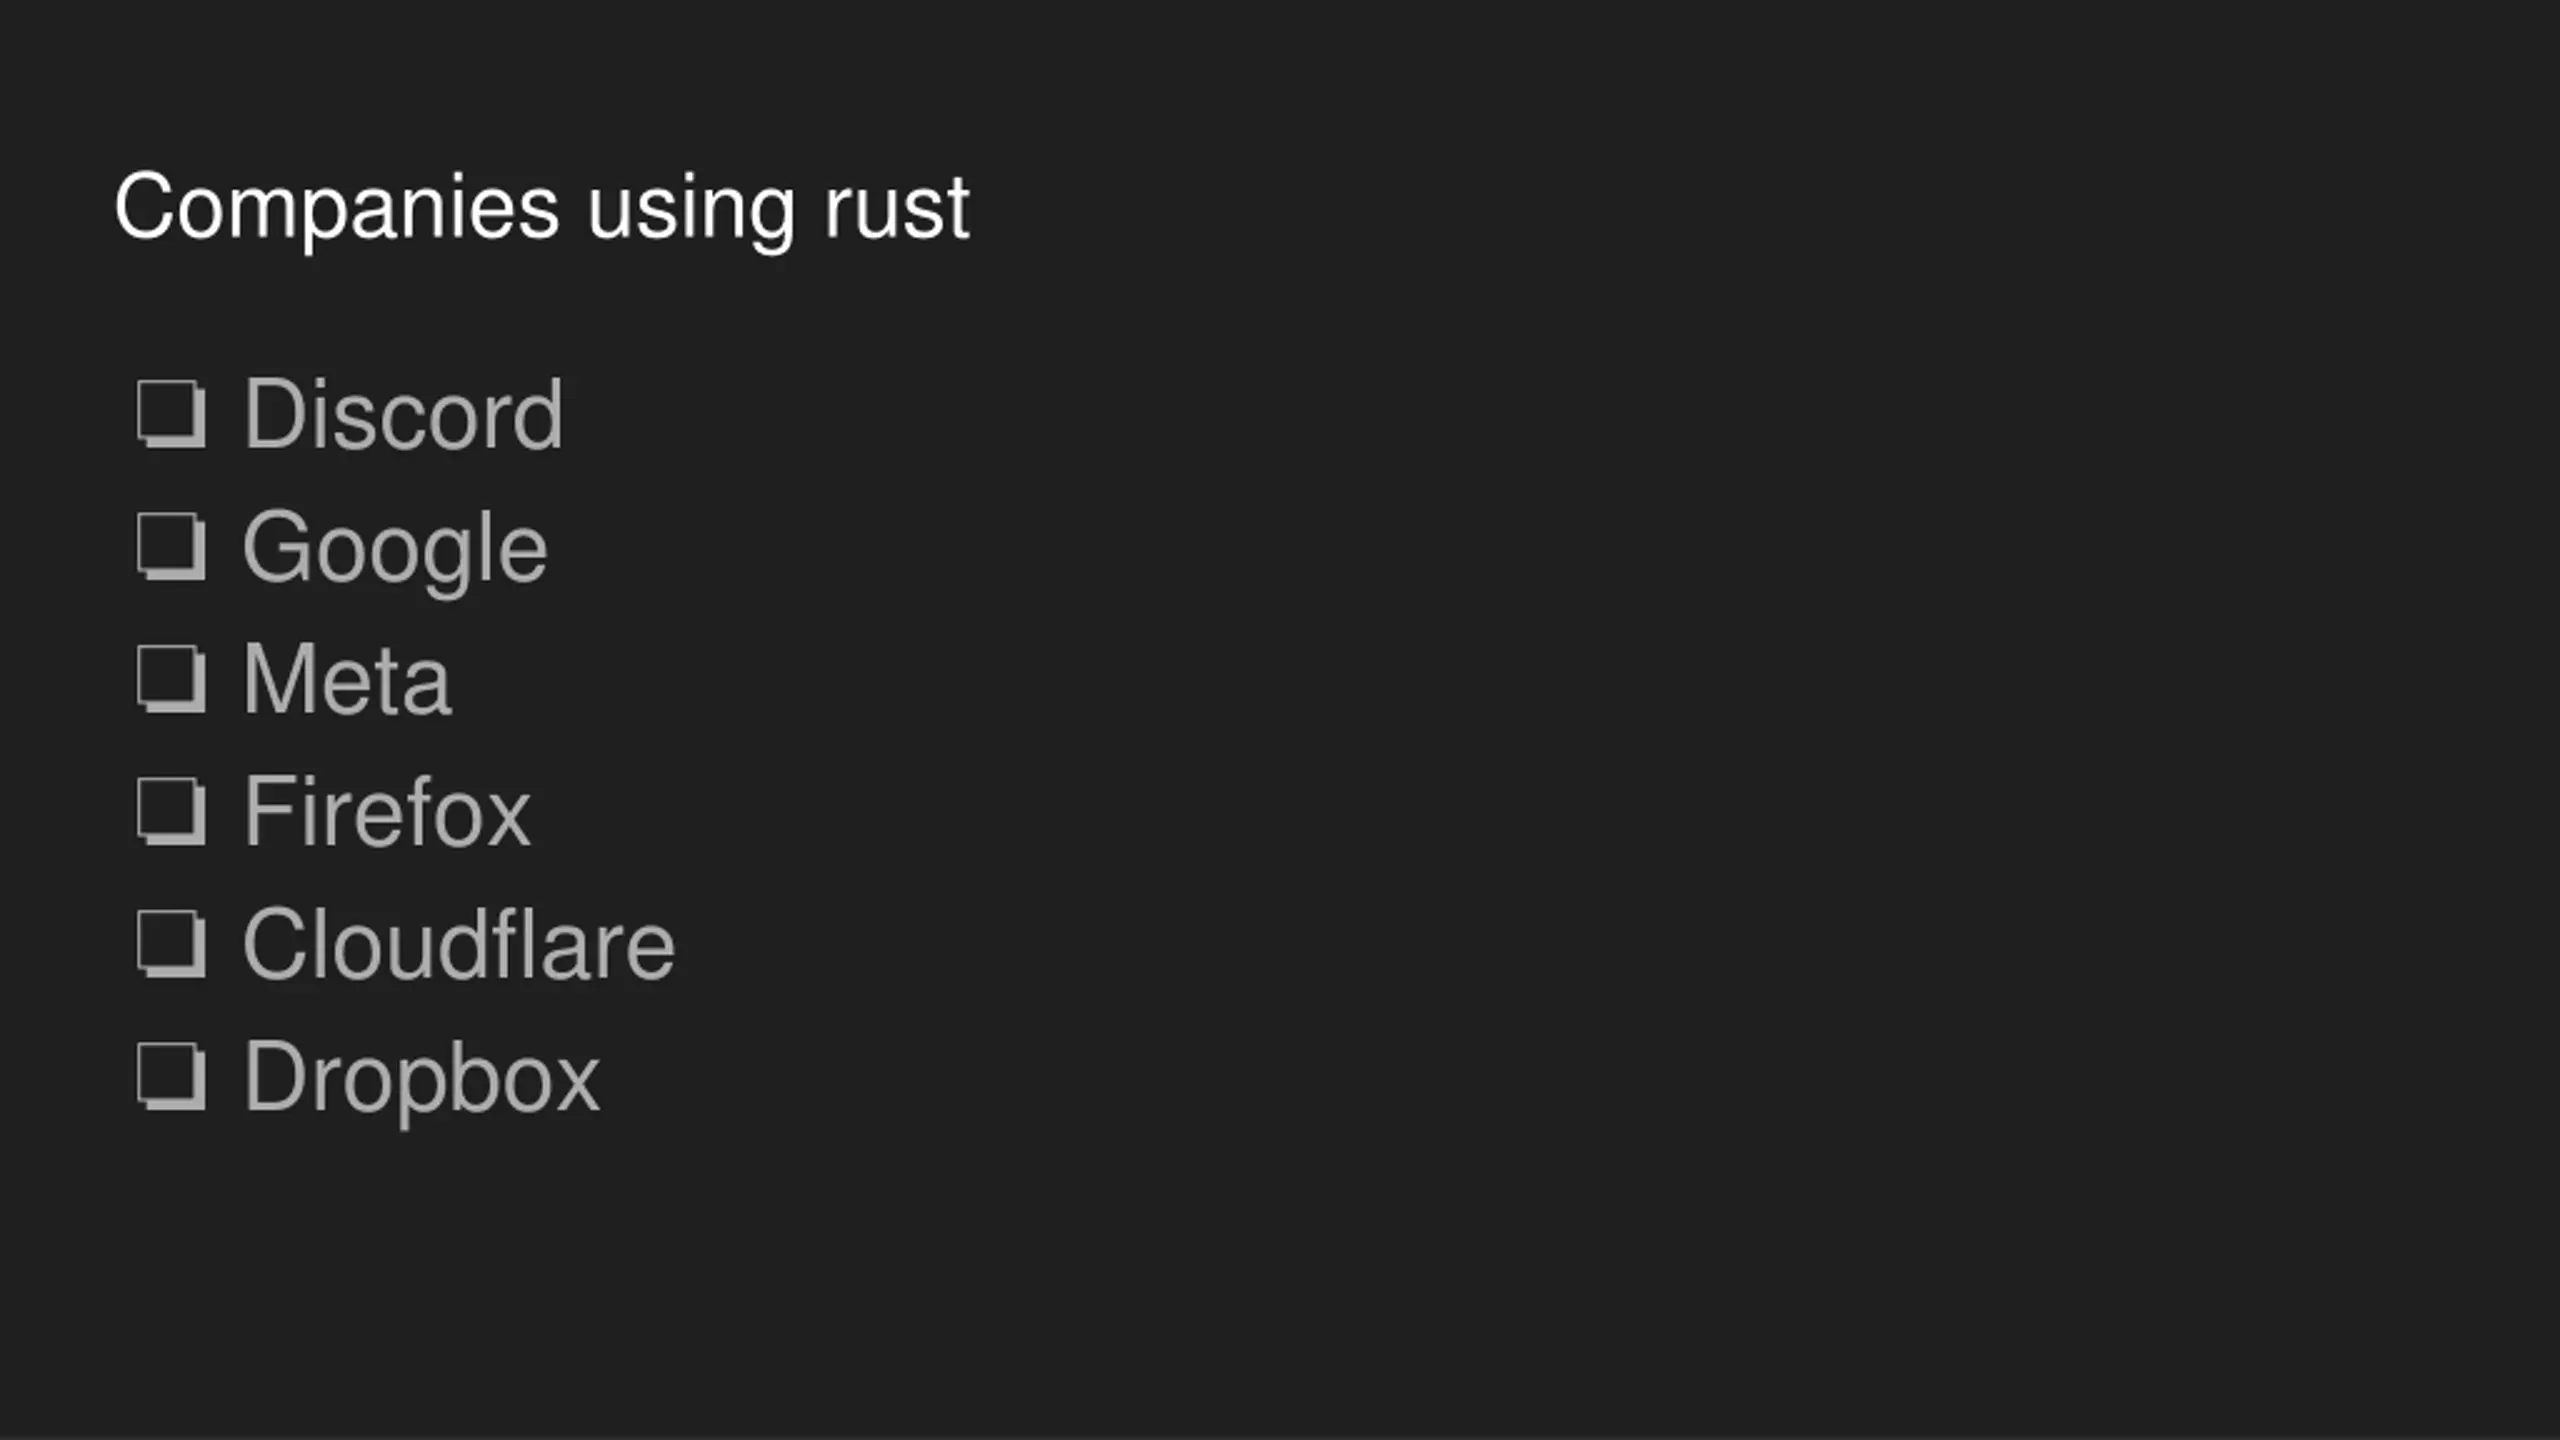Check the box next to Google
The width and height of the screenshot is (2560, 1440).
click(171, 546)
